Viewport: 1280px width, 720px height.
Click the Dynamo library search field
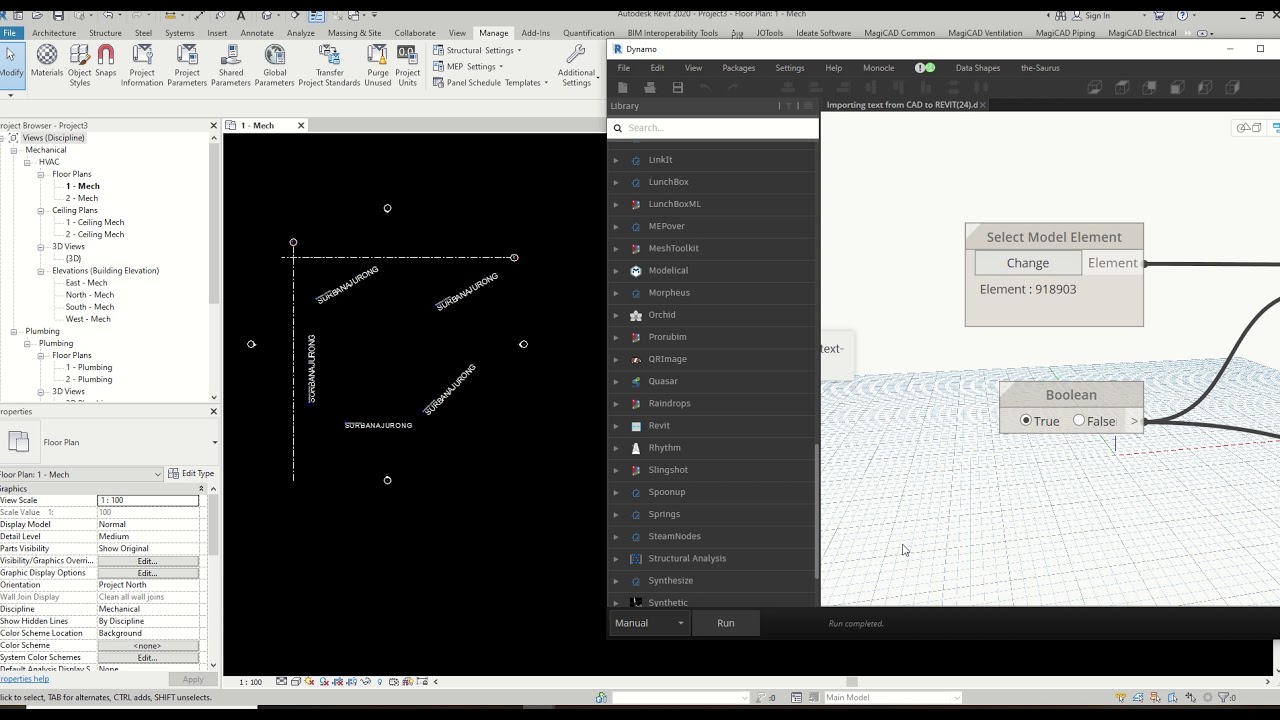tap(713, 128)
